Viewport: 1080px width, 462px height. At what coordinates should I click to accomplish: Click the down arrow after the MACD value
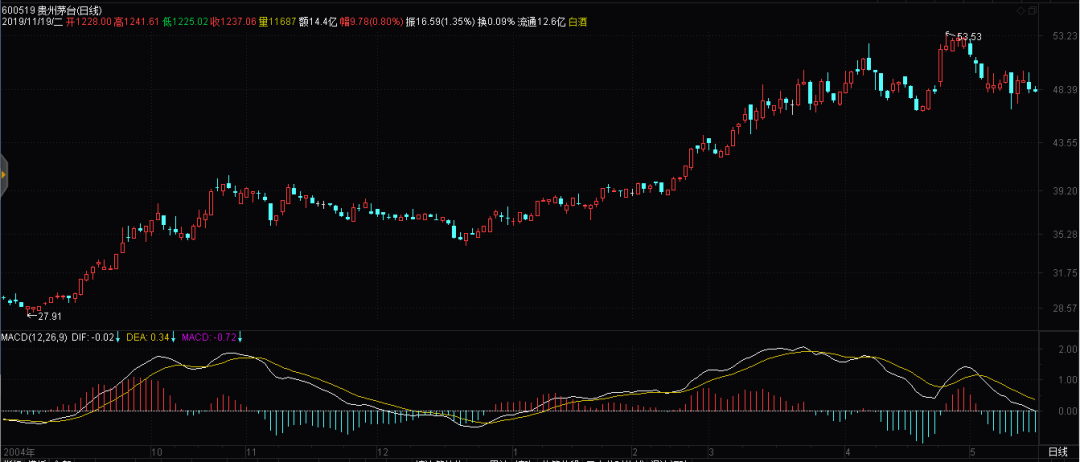(240, 337)
